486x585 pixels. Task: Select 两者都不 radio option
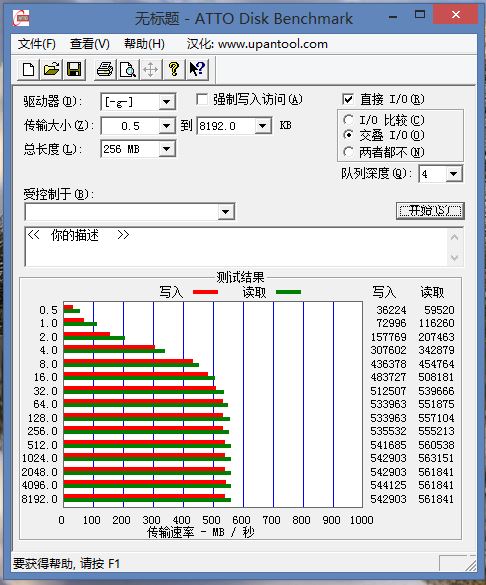(348, 152)
